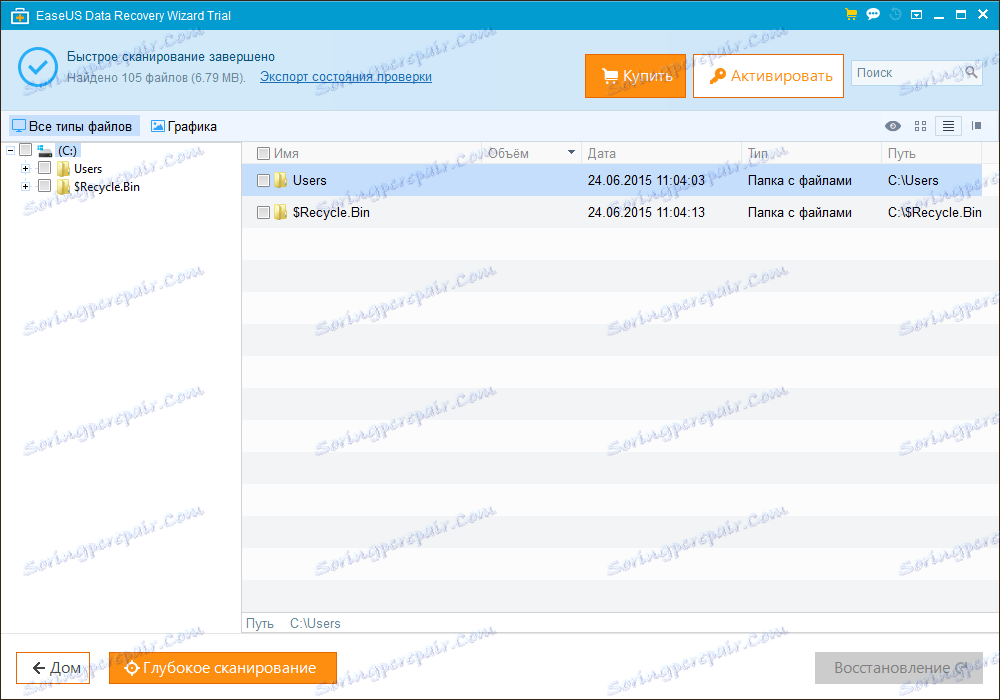Tick the $Recycle.Bin row checkbox in list
This screenshot has height=700, width=1000.
263,212
